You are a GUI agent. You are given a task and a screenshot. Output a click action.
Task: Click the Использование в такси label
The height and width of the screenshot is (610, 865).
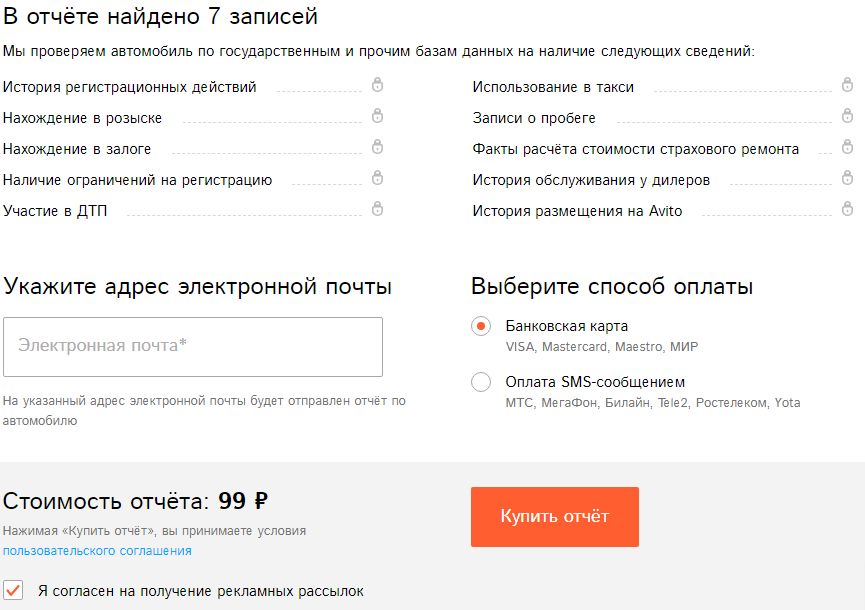point(553,87)
